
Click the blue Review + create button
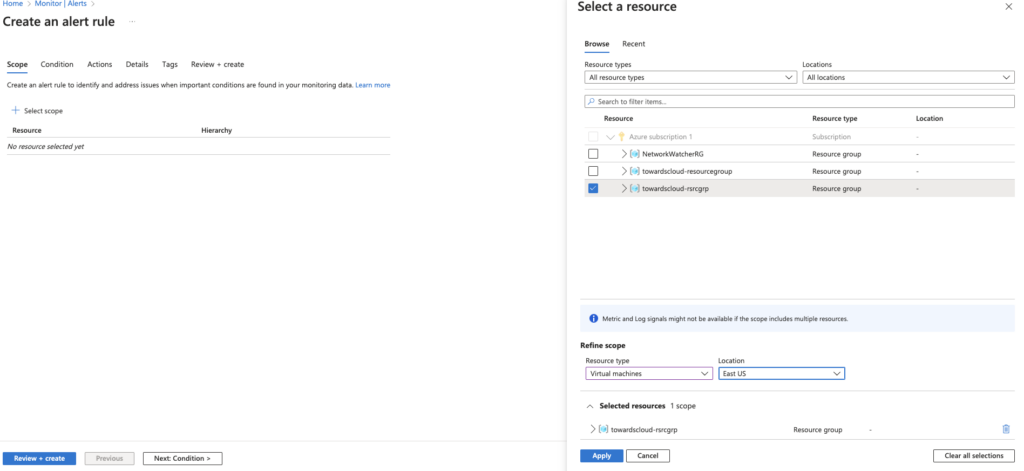pyautogui.click(x=39, y=459)
